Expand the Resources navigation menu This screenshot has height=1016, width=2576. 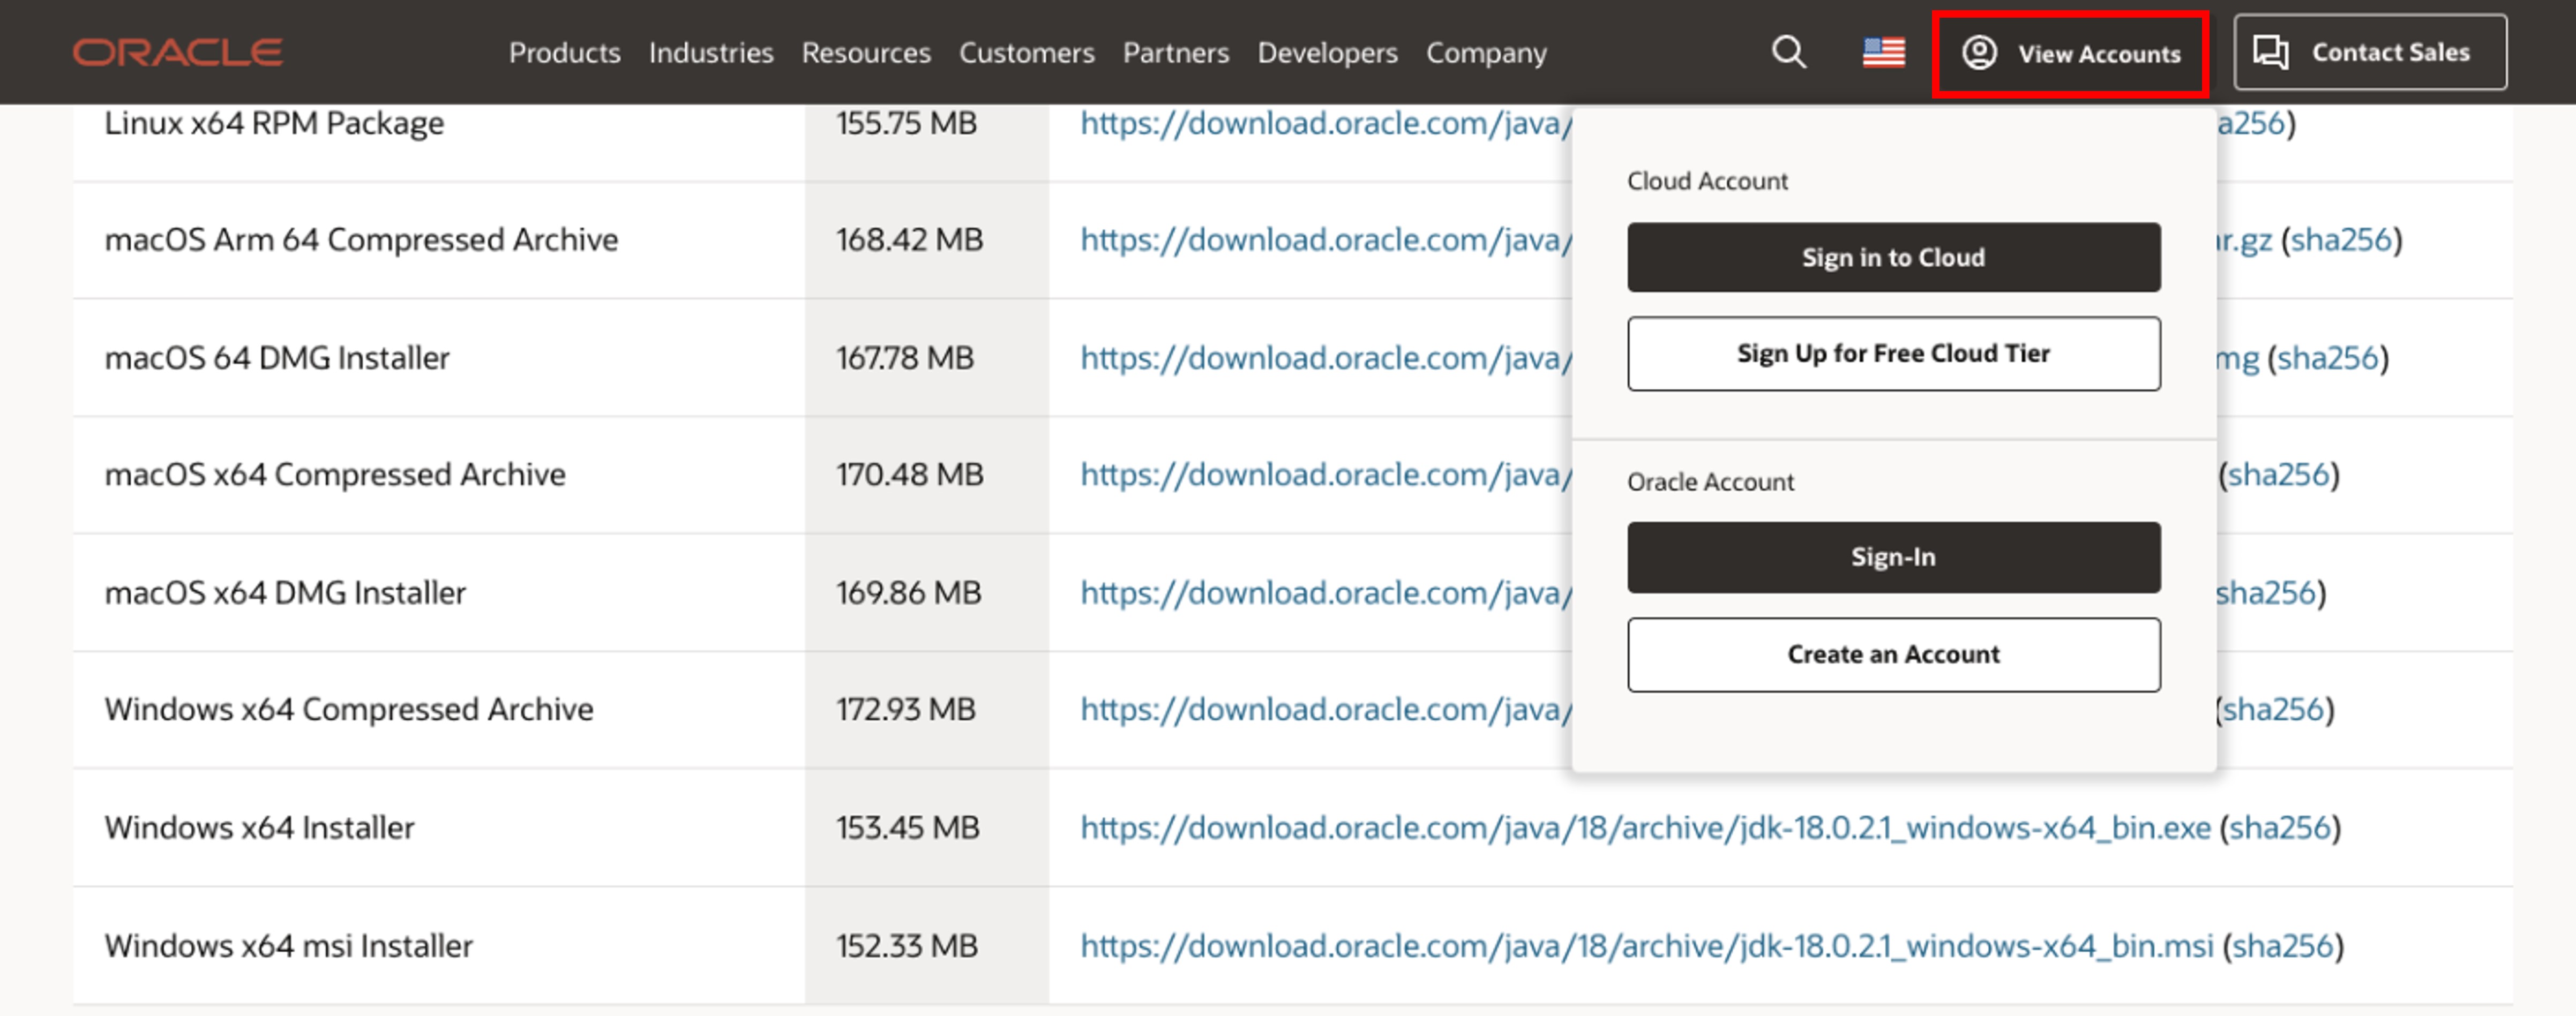click(x=865, y=52)
